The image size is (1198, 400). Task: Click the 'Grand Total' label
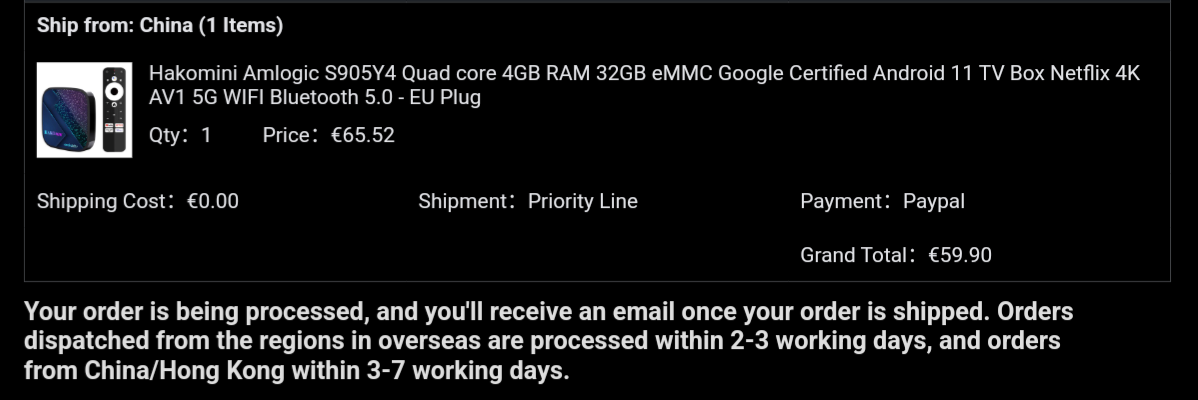[853, 255]
